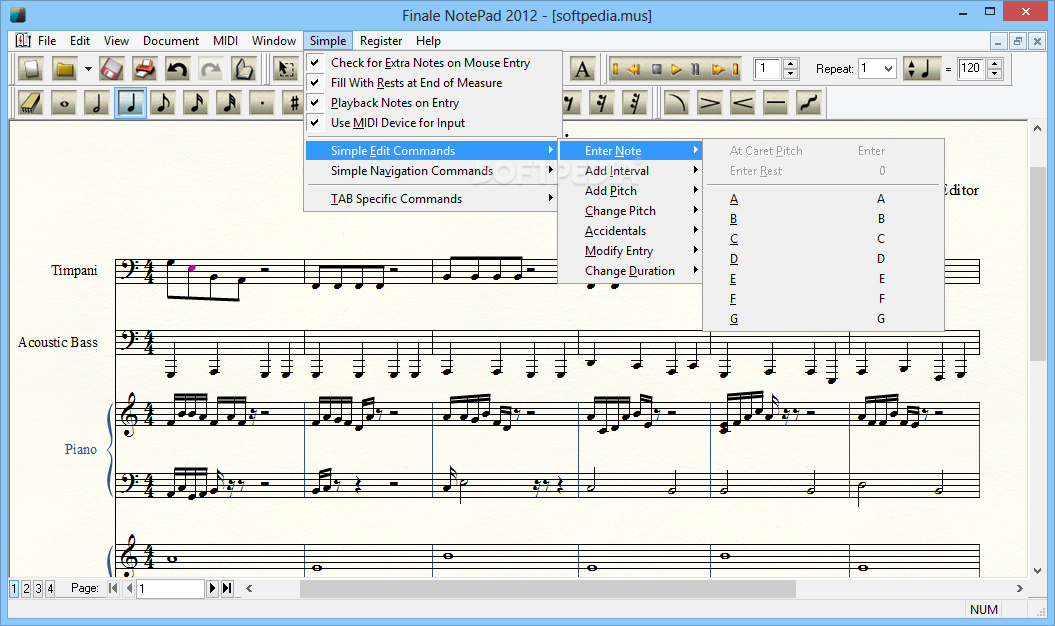This screenshot has width=1055, height=626.
Task: Toggle Playback Notes on Entry
Action: coord(433,103)
